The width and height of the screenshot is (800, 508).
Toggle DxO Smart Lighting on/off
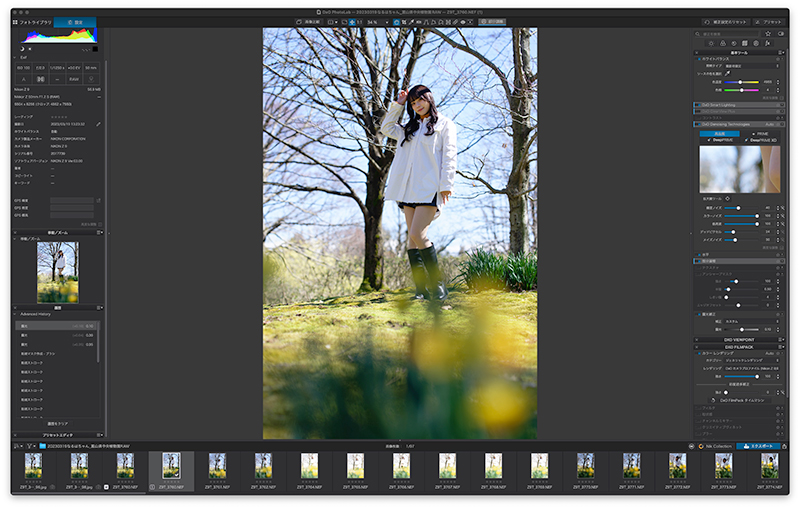click(699, 105)
